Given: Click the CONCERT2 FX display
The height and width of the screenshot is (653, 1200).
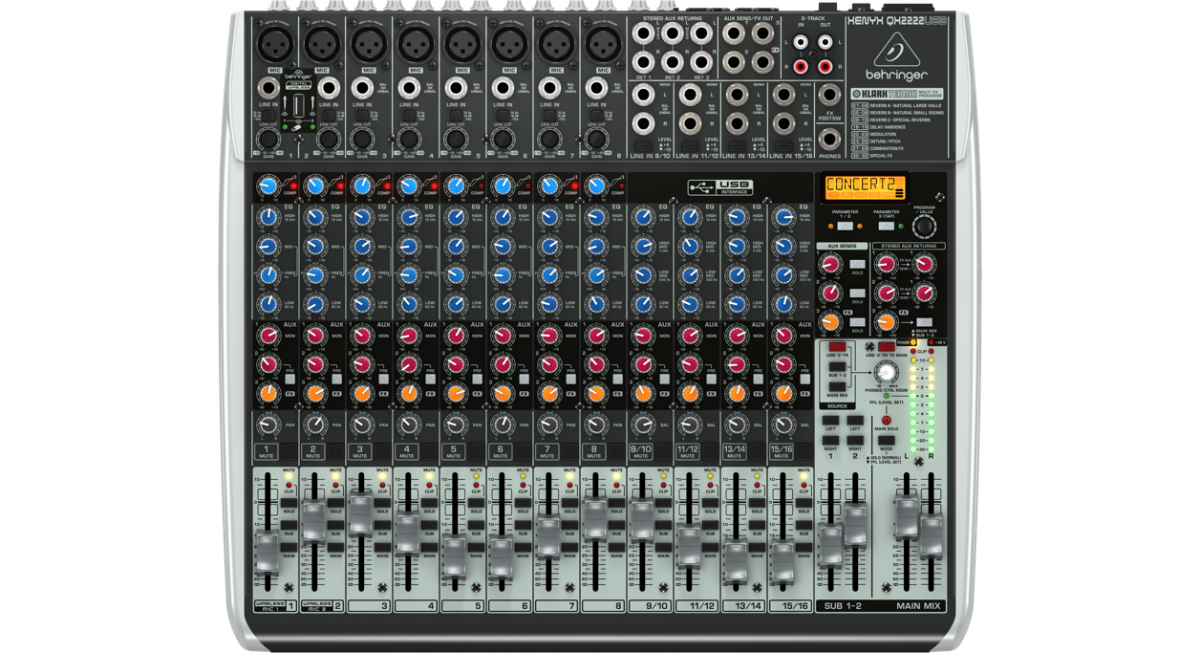Looking at the screenshot, I should pos(864,188).
